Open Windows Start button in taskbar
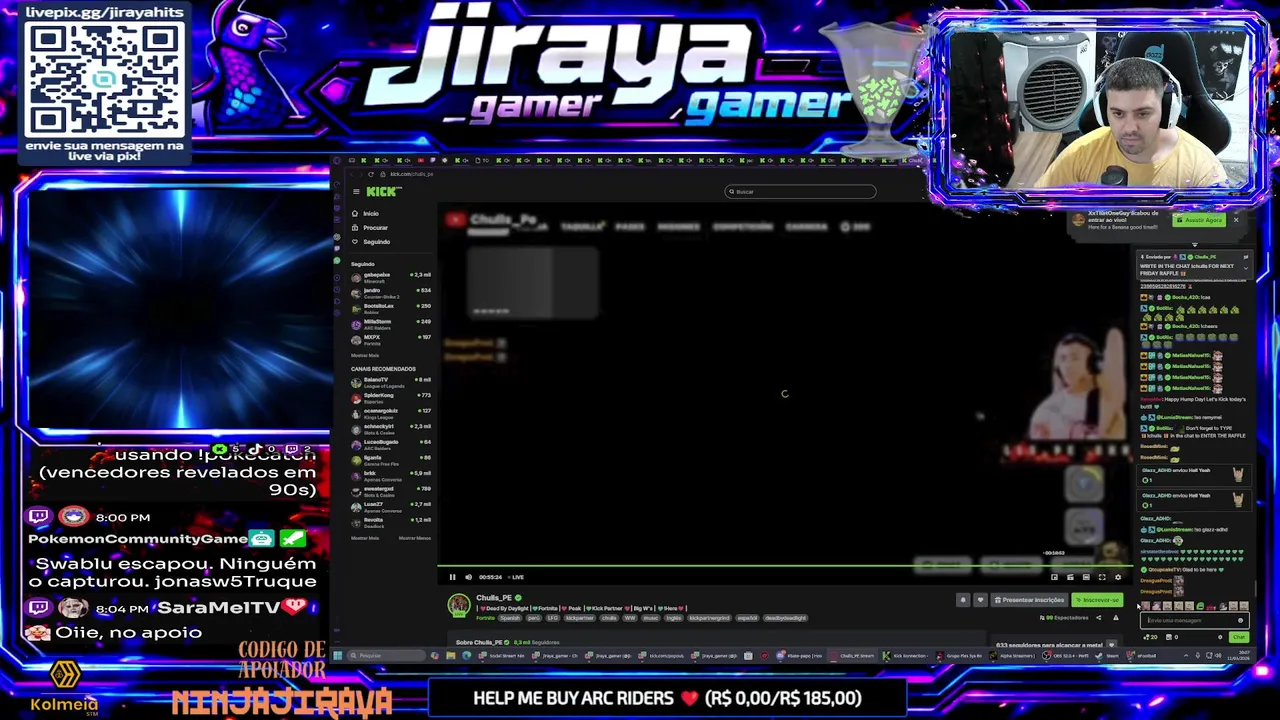Viewport: 1280px width, 720px height. click(337, 655)
